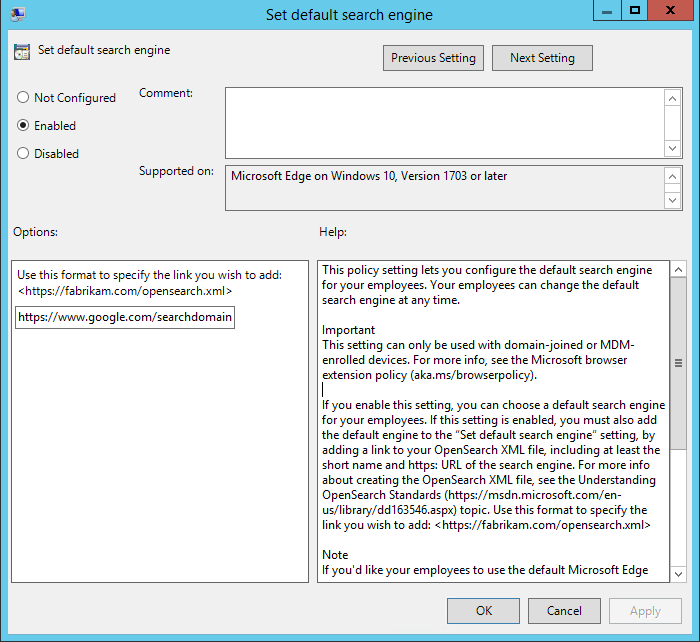The image size is (700, 642).
Task: Click the Help pane scrollbar thumb
Action: pos(679,363)
